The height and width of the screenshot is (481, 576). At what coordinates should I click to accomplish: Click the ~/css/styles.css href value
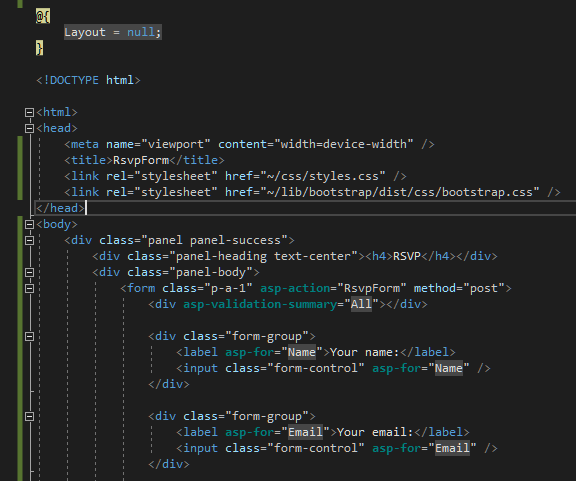pyautogui.click(x=323, y=176)
